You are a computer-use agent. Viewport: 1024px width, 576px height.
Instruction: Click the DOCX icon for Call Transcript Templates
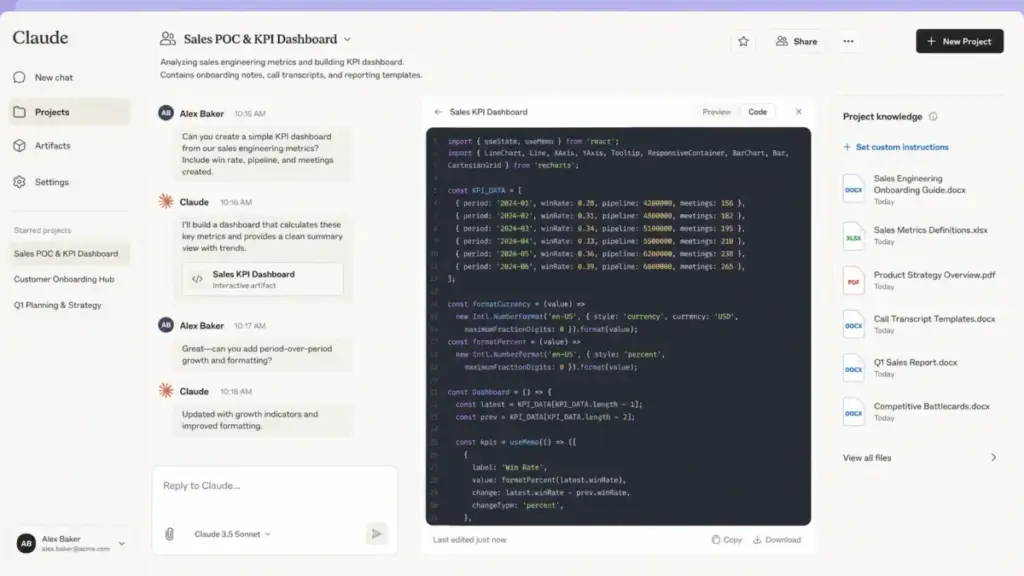pyautogui.click(x=854, y=325)
